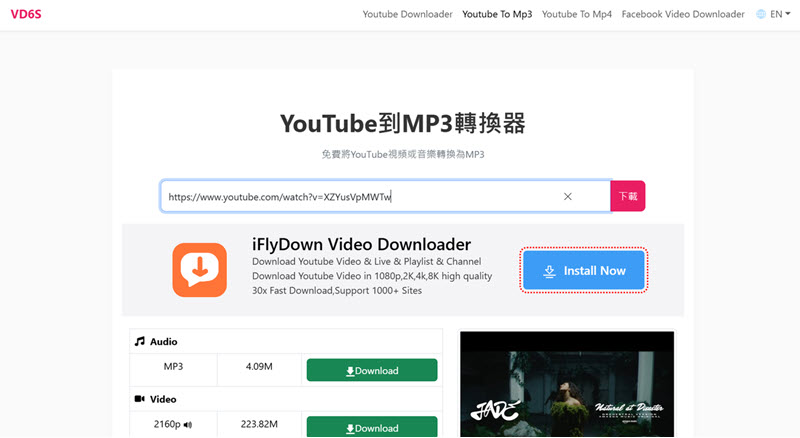The image size is (800, 438).
Task: Click the Video camera icon
Action: 139,399
